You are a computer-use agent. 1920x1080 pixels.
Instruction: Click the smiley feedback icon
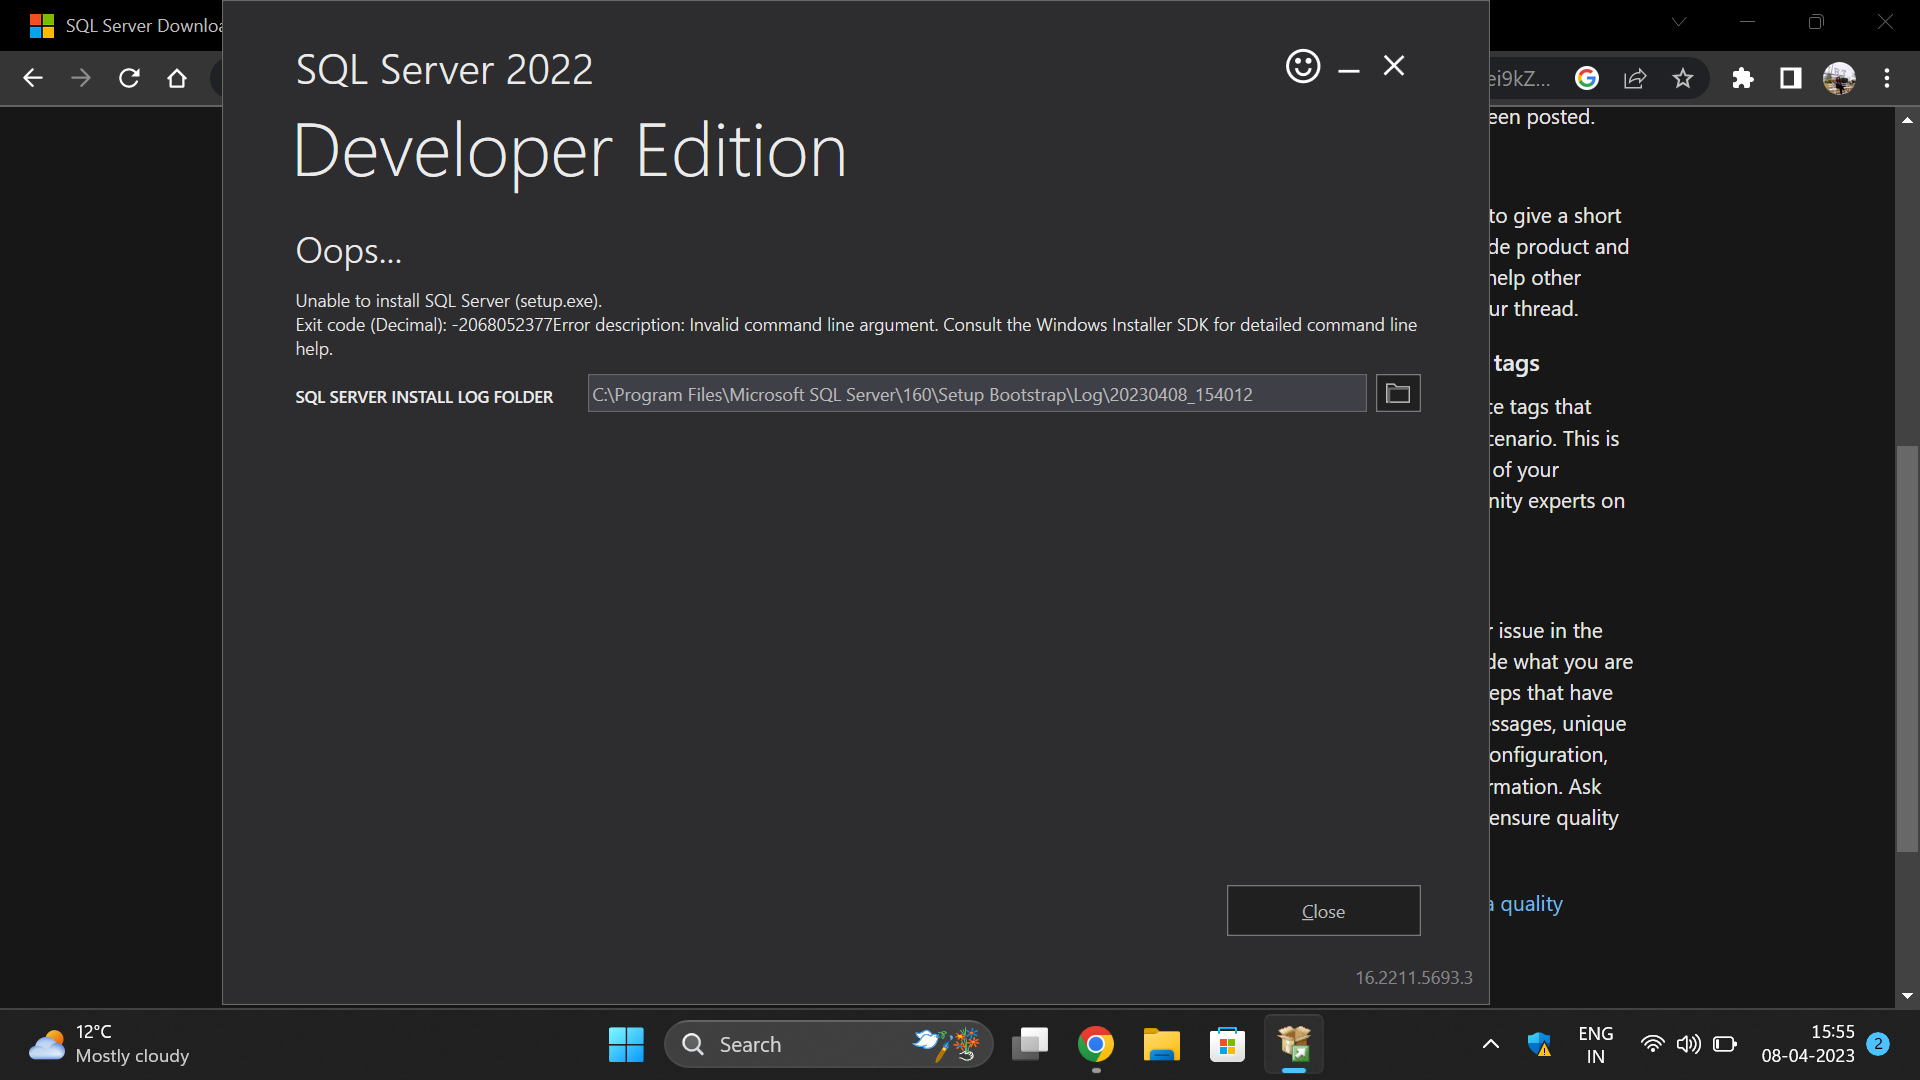1302,67
